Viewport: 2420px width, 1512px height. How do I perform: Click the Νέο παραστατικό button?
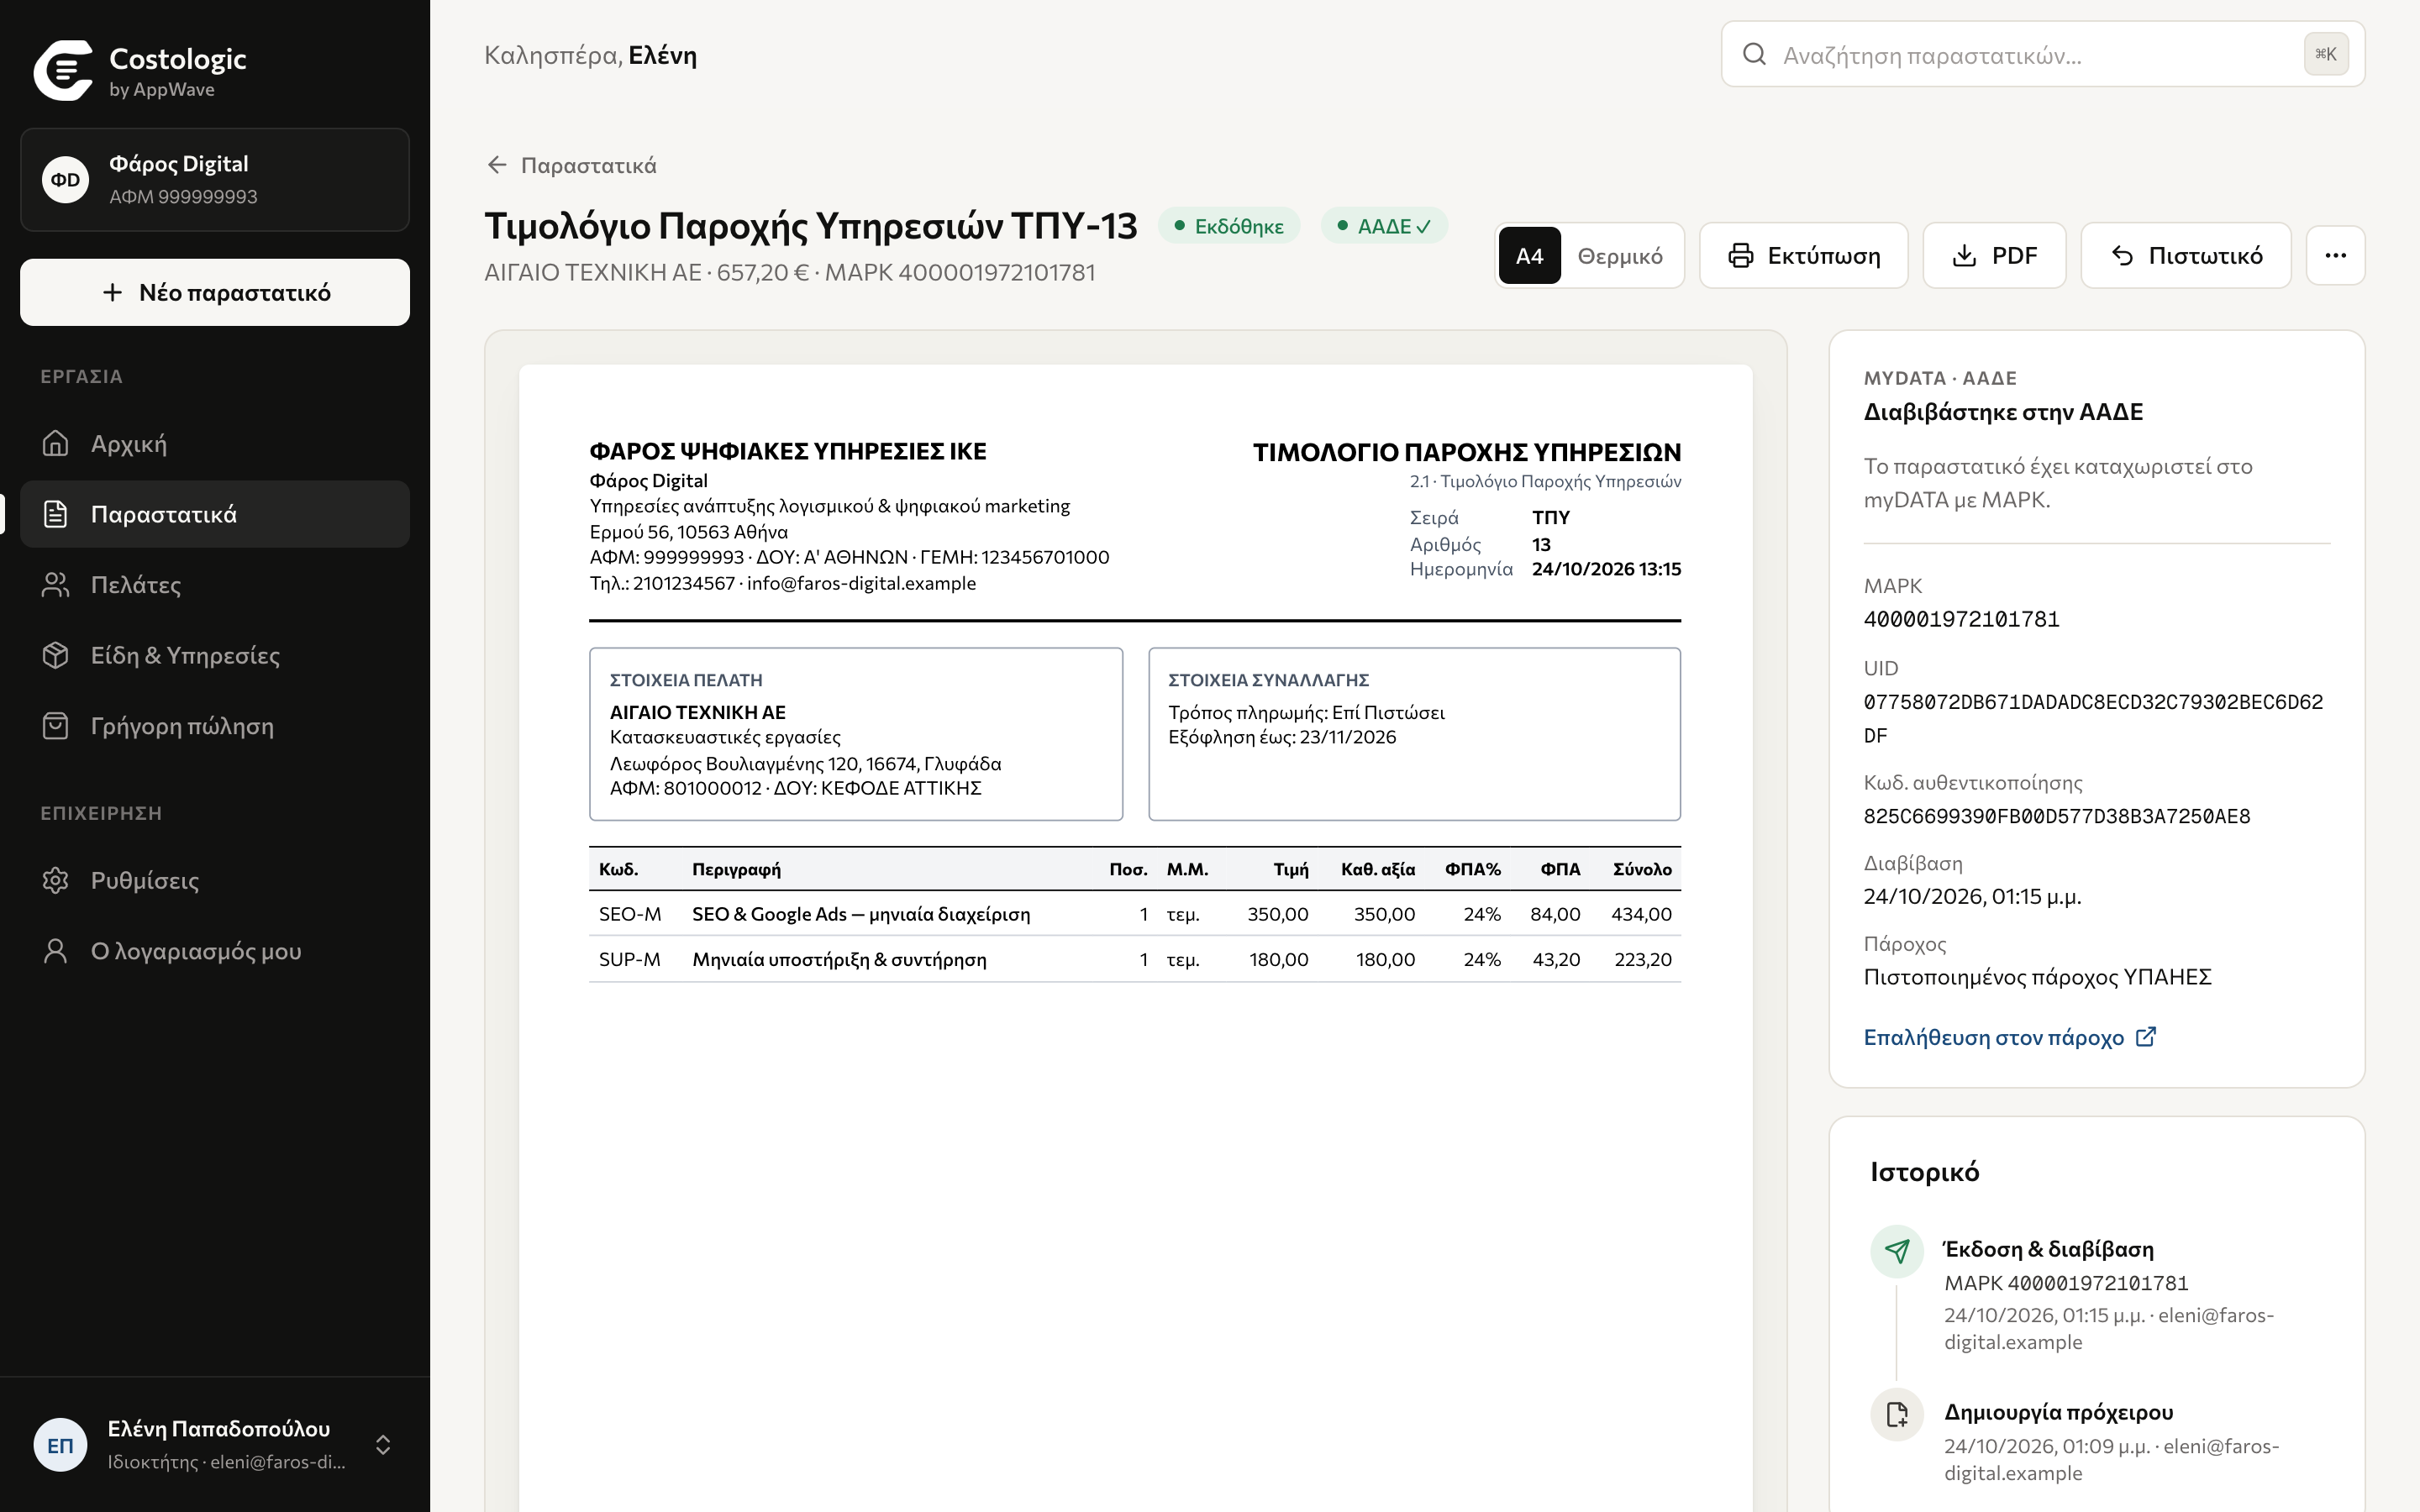tap(215, 292)
